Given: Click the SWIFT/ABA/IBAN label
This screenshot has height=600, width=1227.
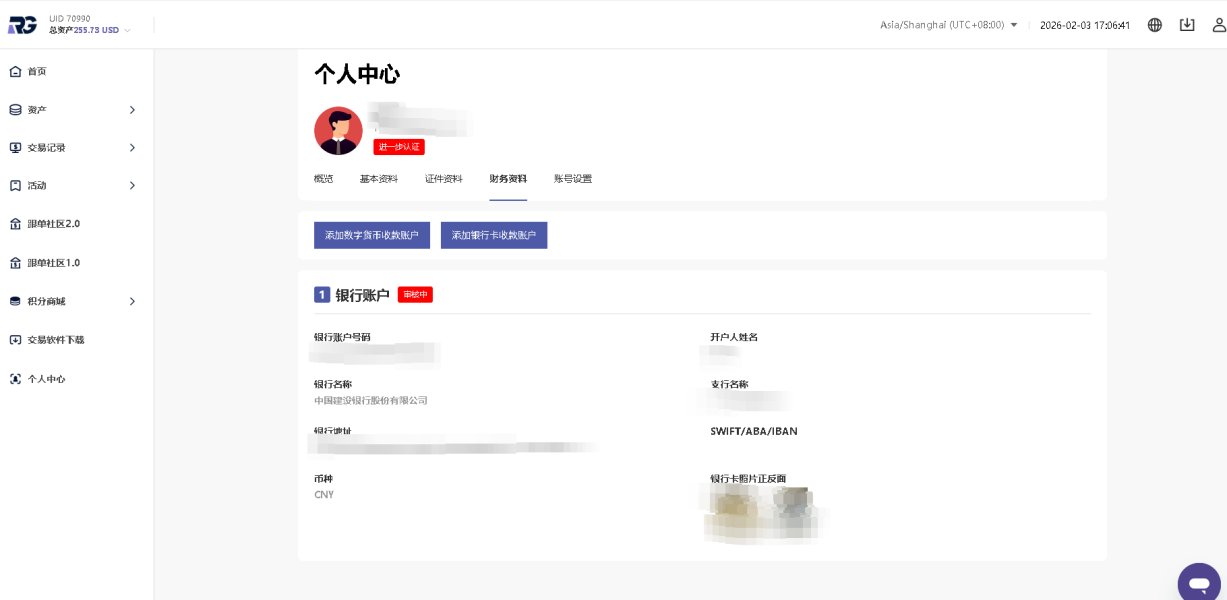Looking at the screenshot, I should pos(754,431).
